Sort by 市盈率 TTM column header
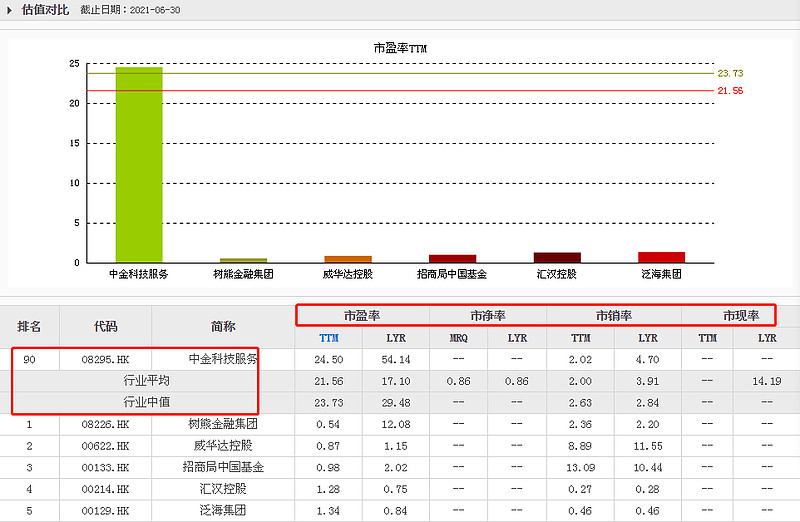Image resolution: width=800 pixels, height=522 pixels. coord(329,338)
